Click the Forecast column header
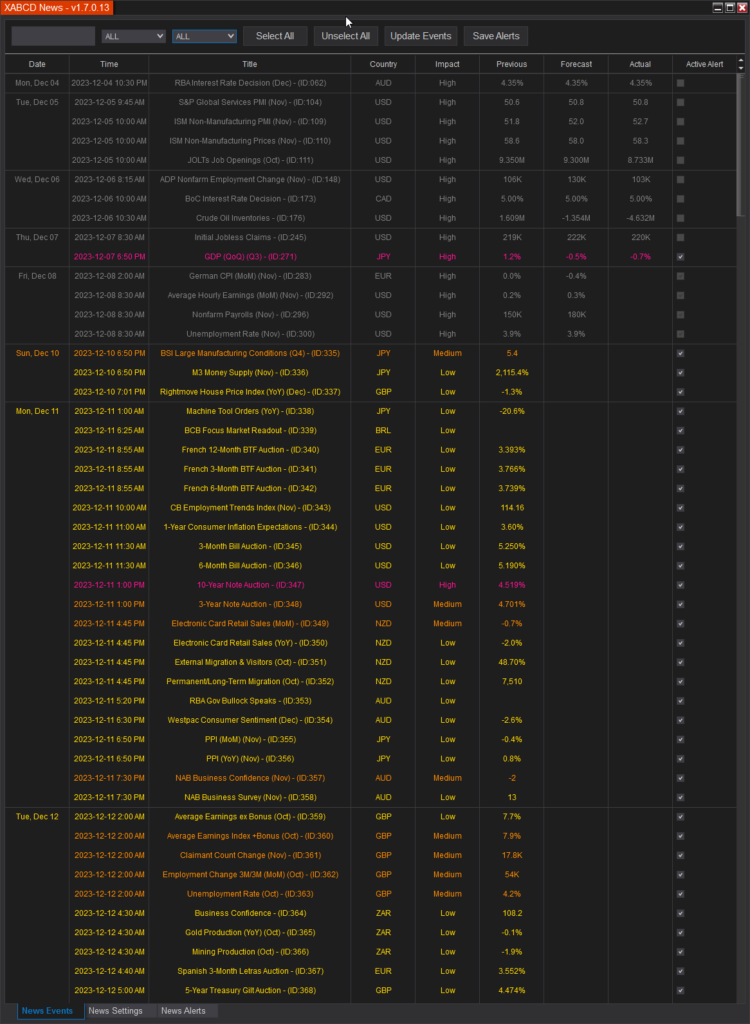The width and height of the screenshot is (750, 1024). point(576,64)
